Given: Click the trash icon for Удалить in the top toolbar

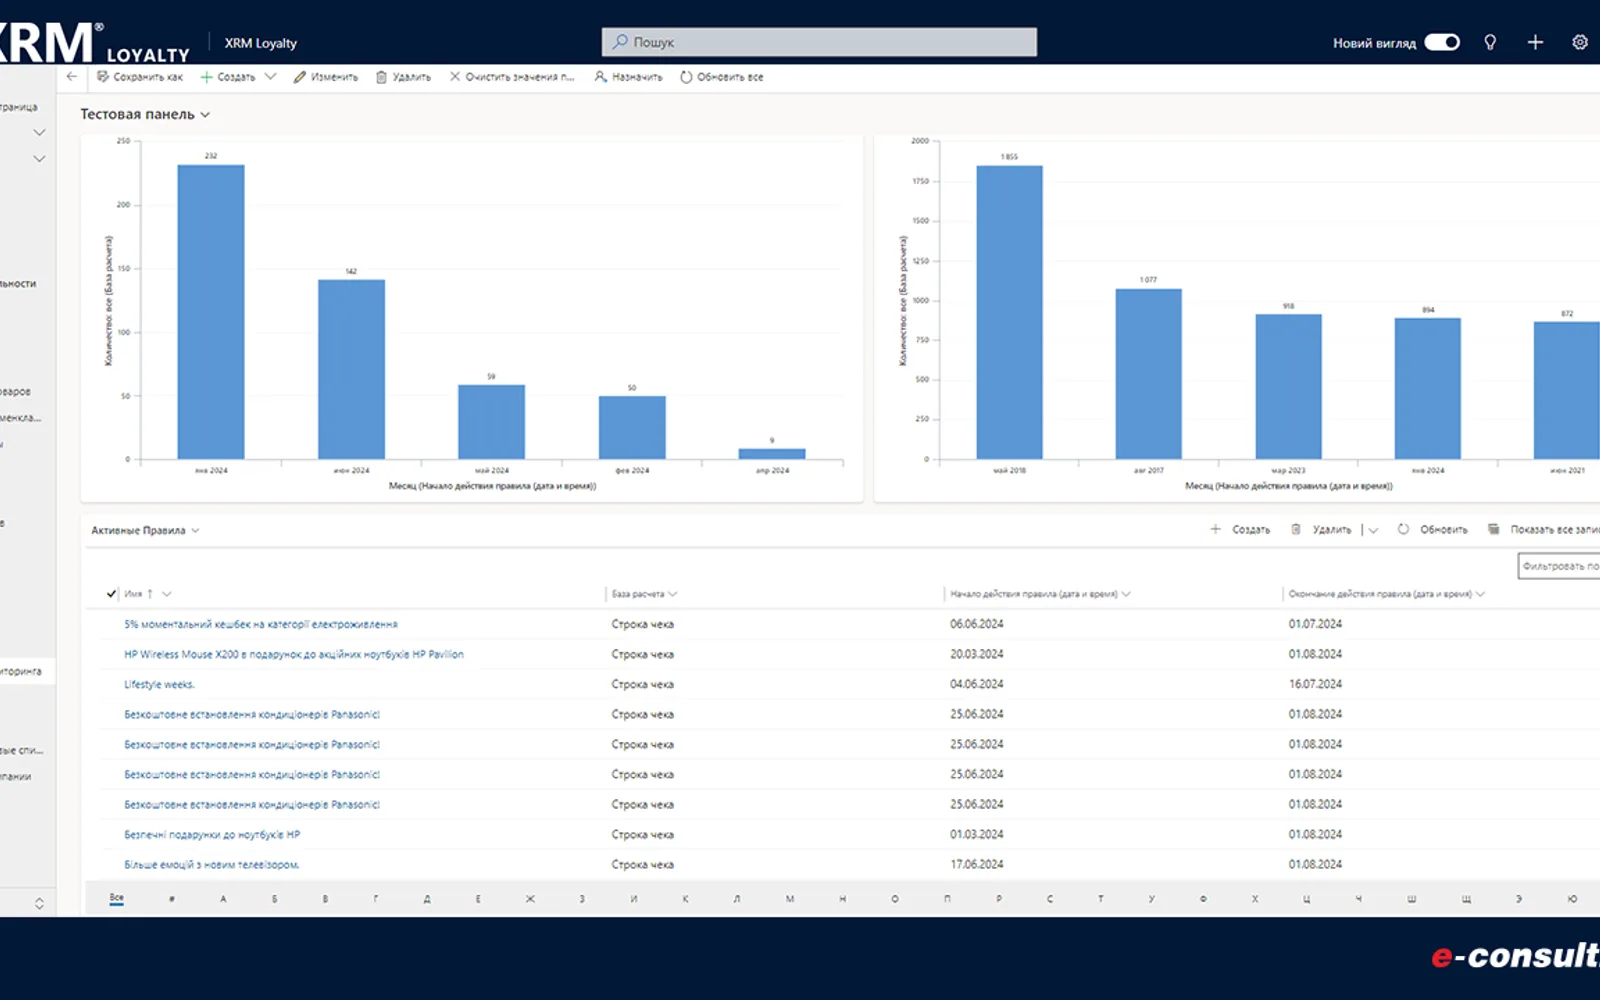Looking at the screenshot, I should pyautogui.click(x=381, y=77).
